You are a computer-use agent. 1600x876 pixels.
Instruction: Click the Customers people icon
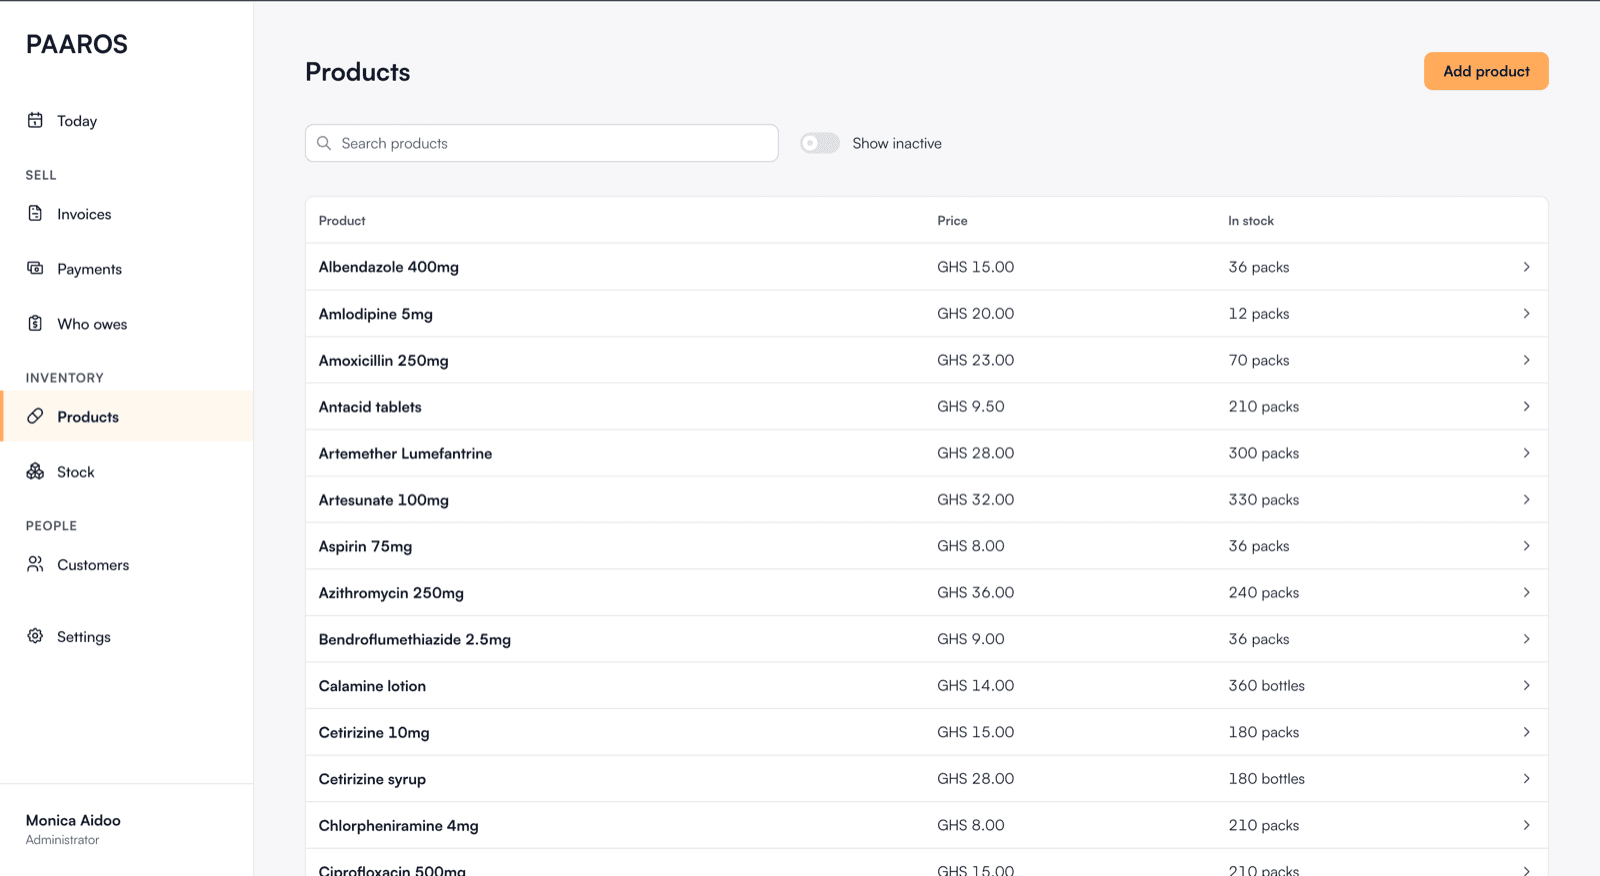35,564
